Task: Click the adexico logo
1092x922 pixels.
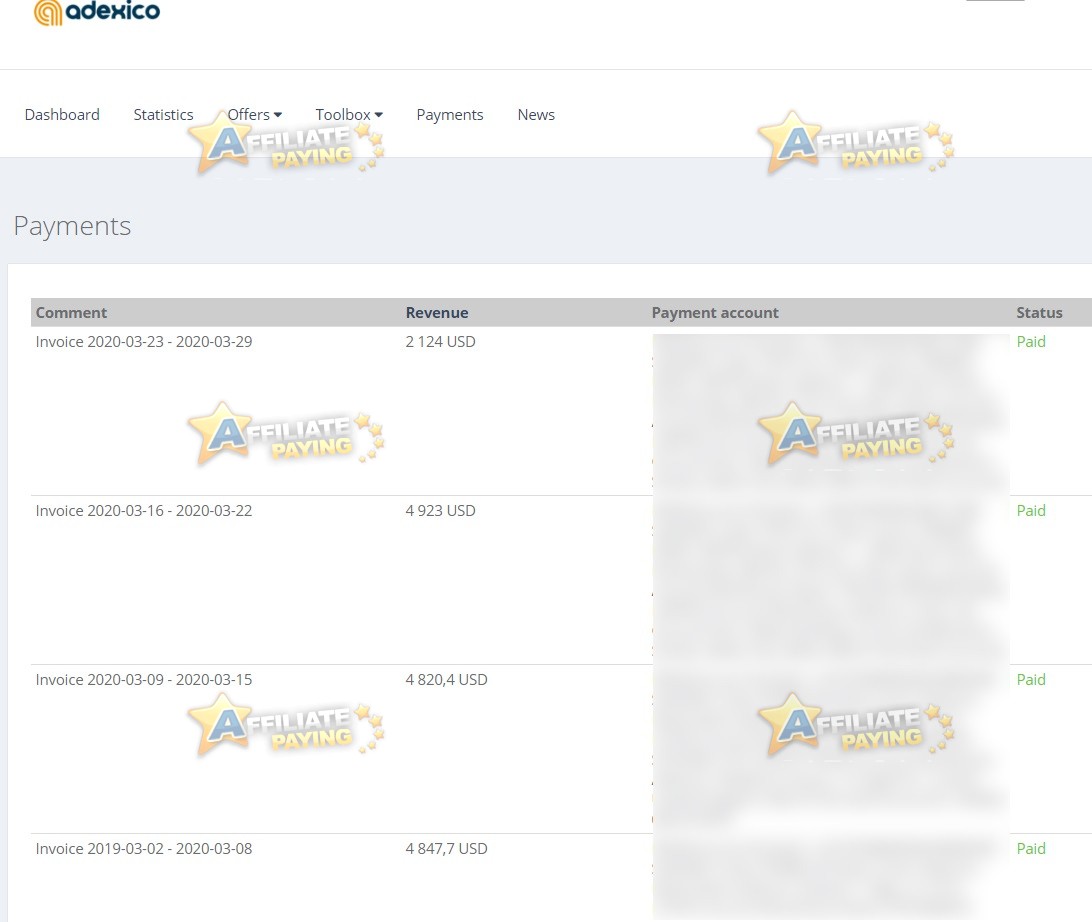Action: pos(97,12)
